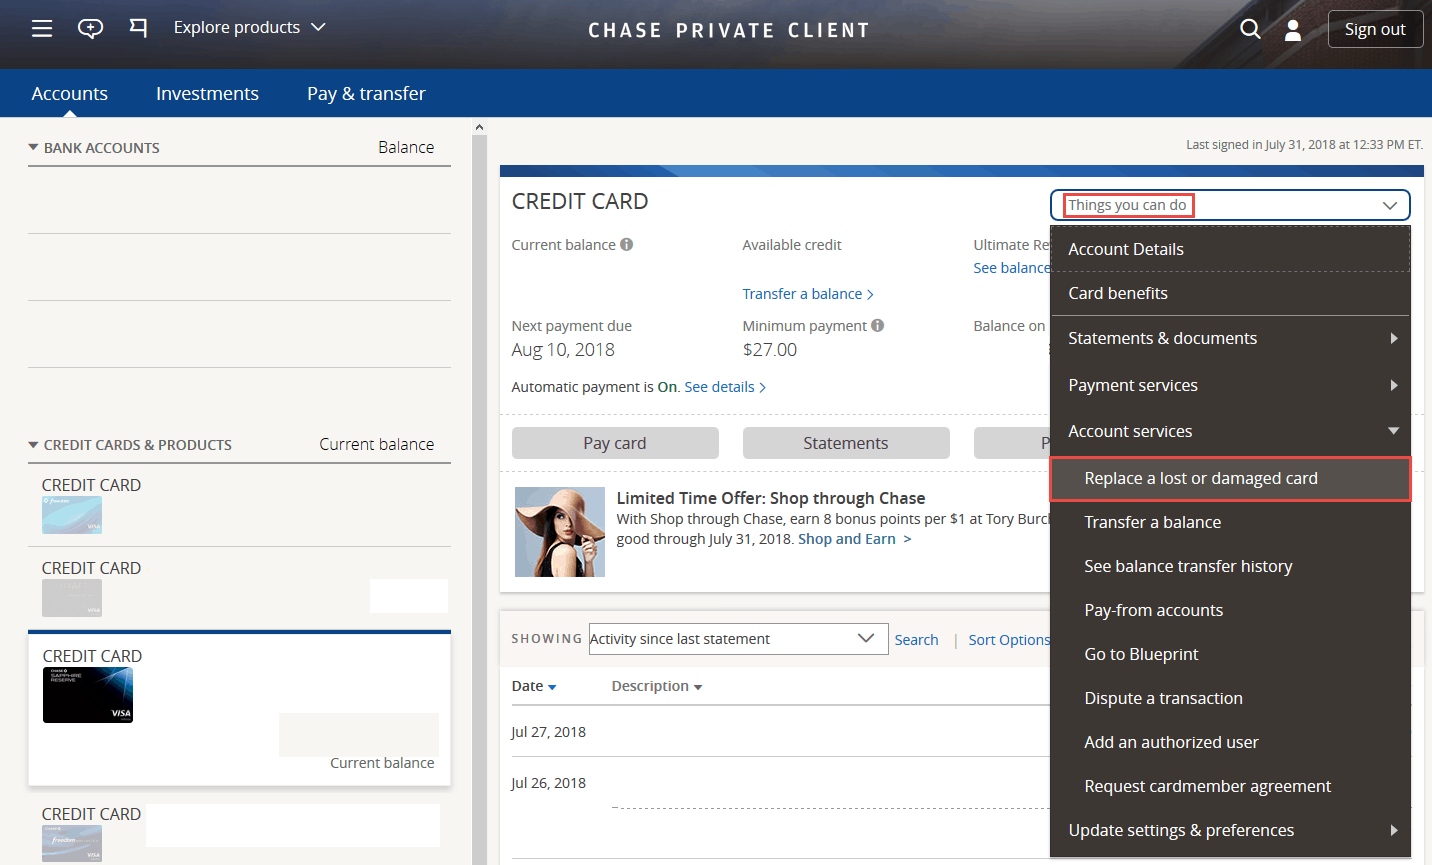The width and height of the screenshot is (1432, 865).
Task: Open See details automatic payment link
Action: (725, 387)
